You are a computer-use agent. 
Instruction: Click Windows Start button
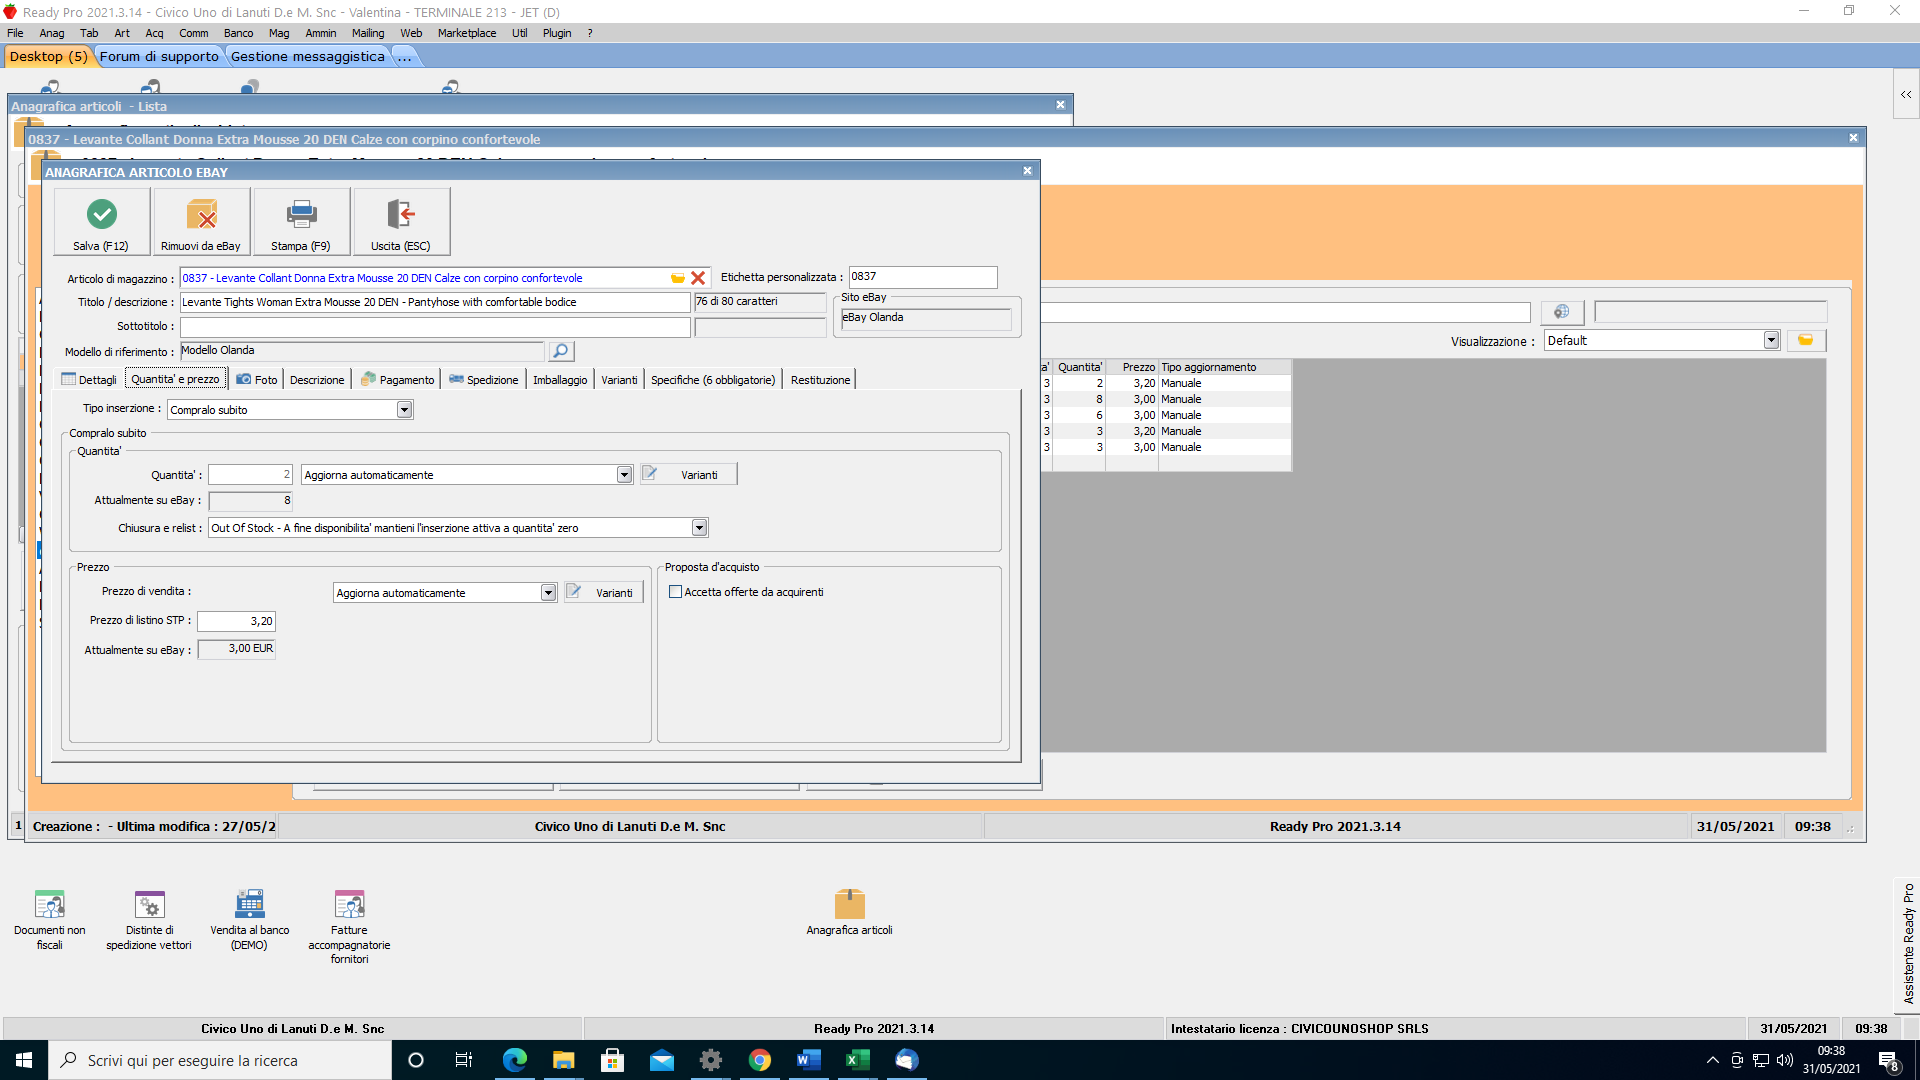[24, 1060]
